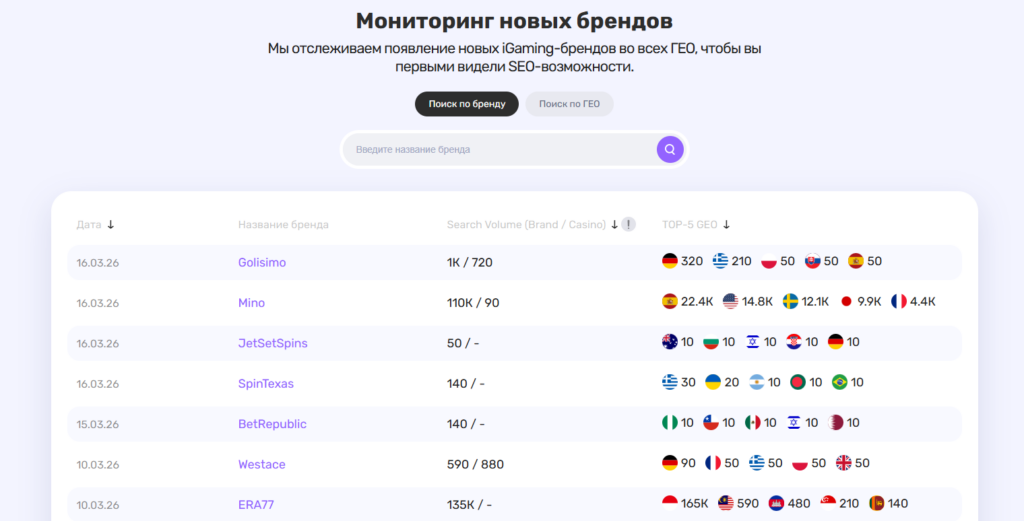Open the SpinTexas brand link
Screen dimensions: 1024x521
(266, 384)
